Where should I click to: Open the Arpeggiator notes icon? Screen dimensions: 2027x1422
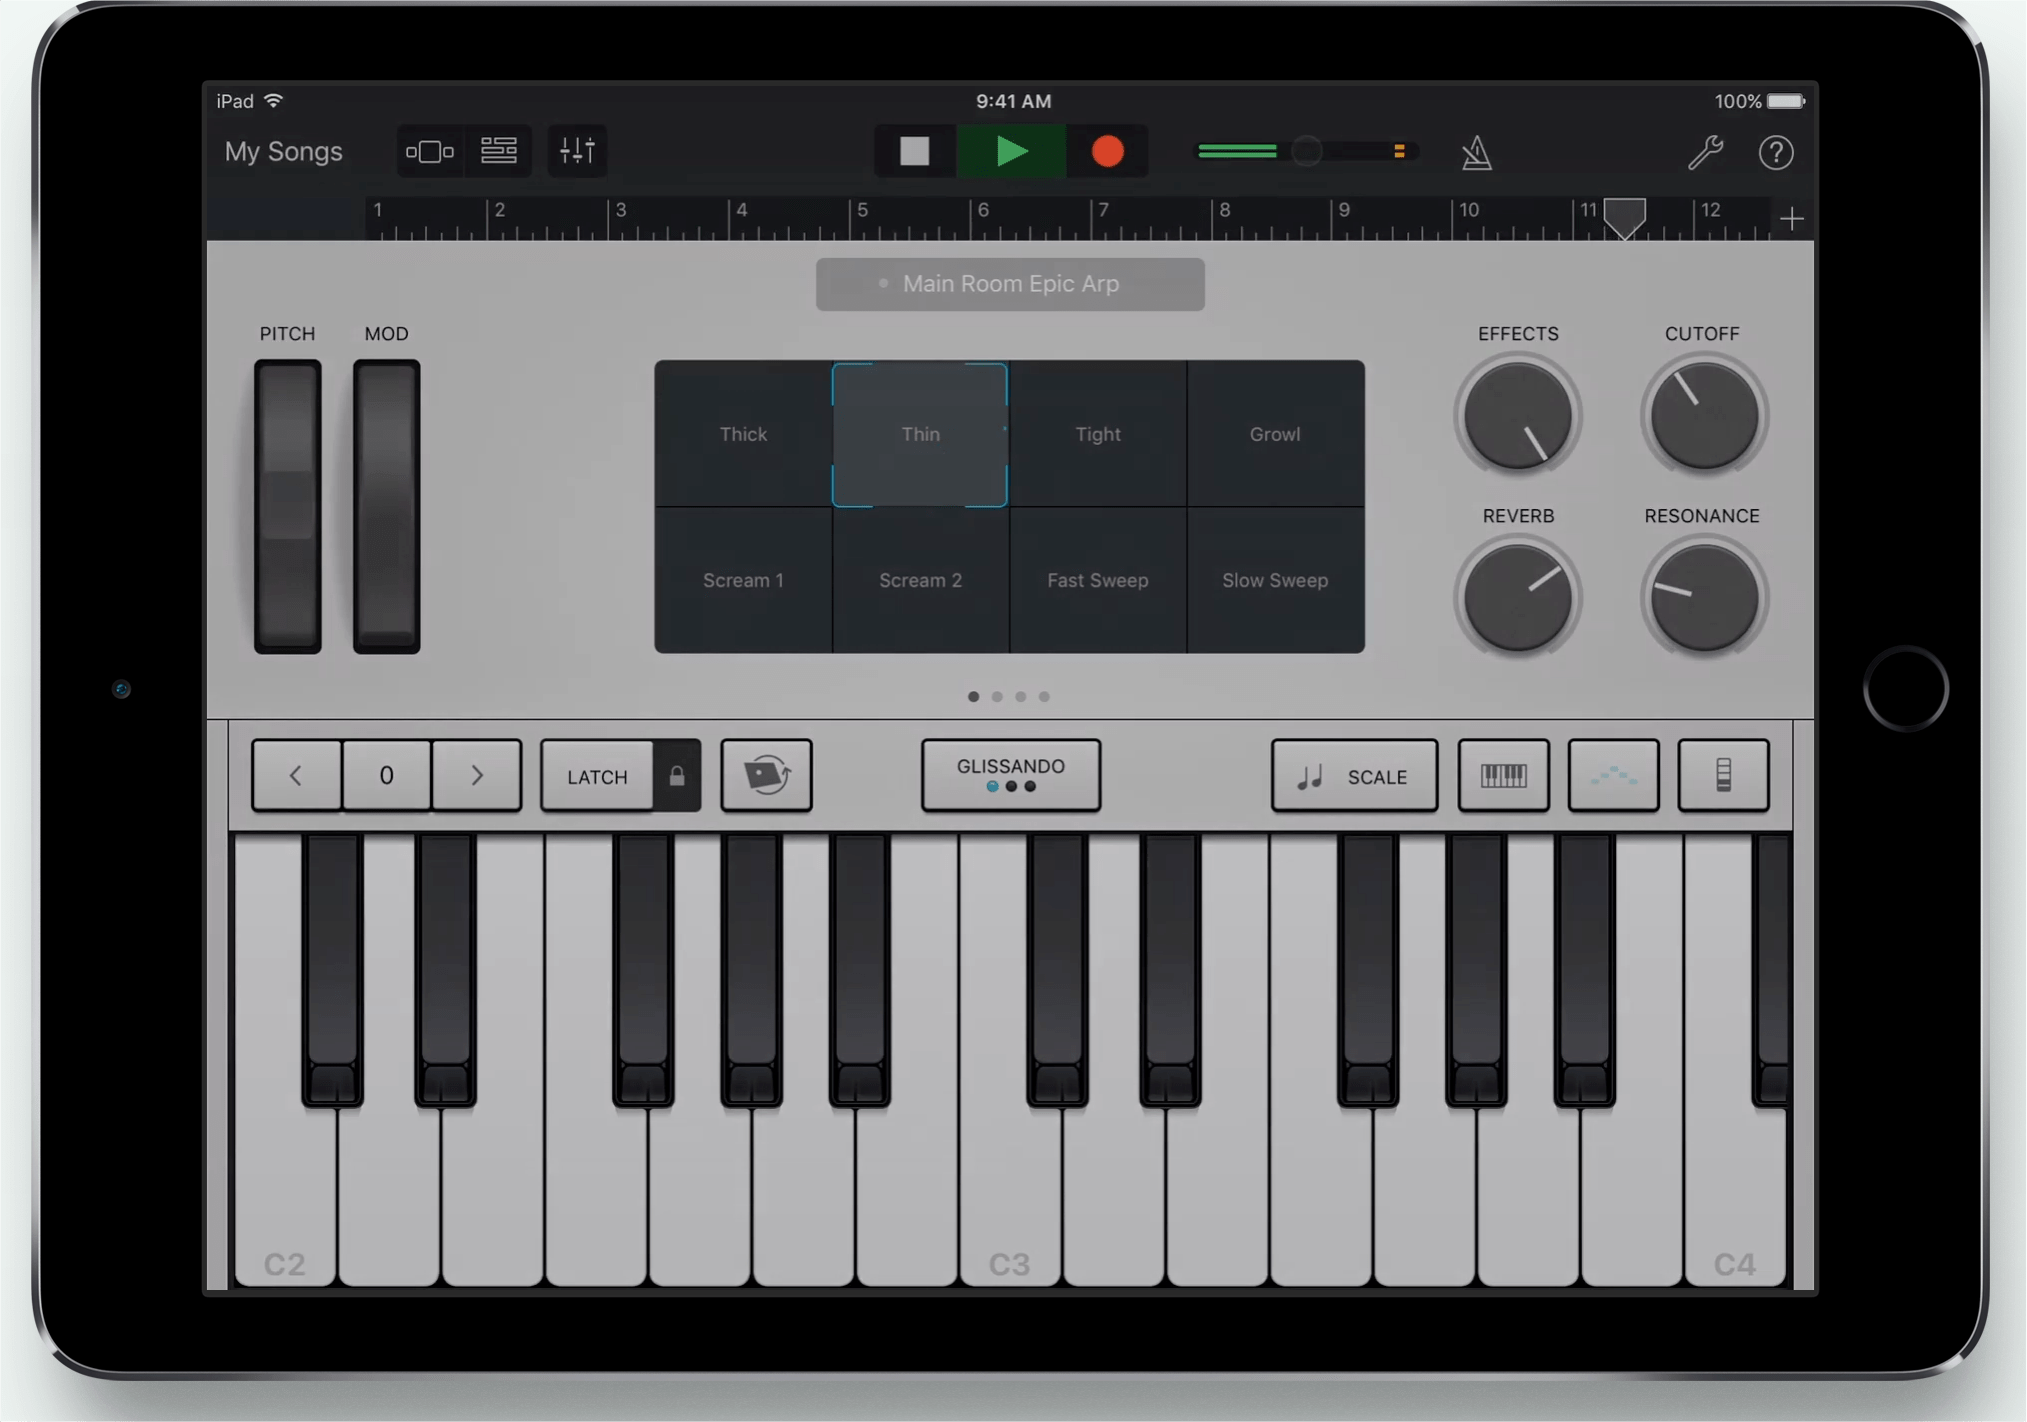[x=1614, y=775]
